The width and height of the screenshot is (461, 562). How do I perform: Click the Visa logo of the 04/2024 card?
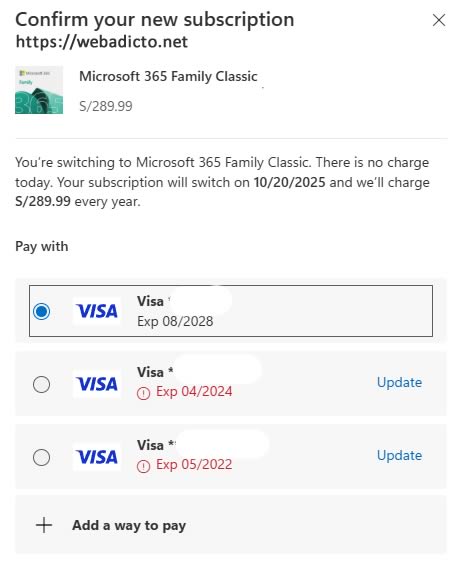(97, 384)
